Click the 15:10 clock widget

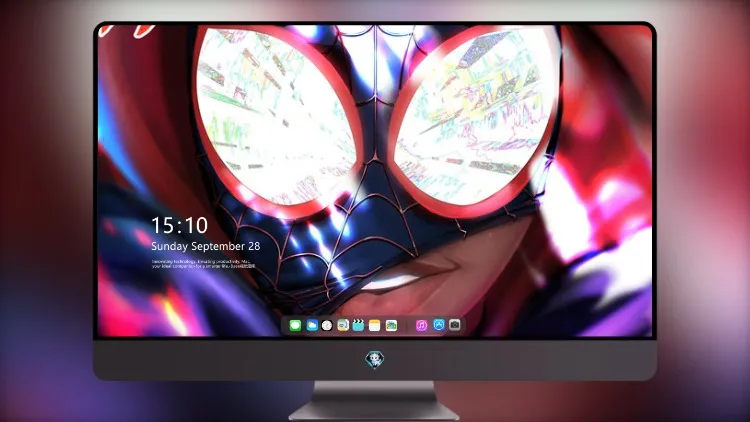pyautogui.click(x=179, y=225)
